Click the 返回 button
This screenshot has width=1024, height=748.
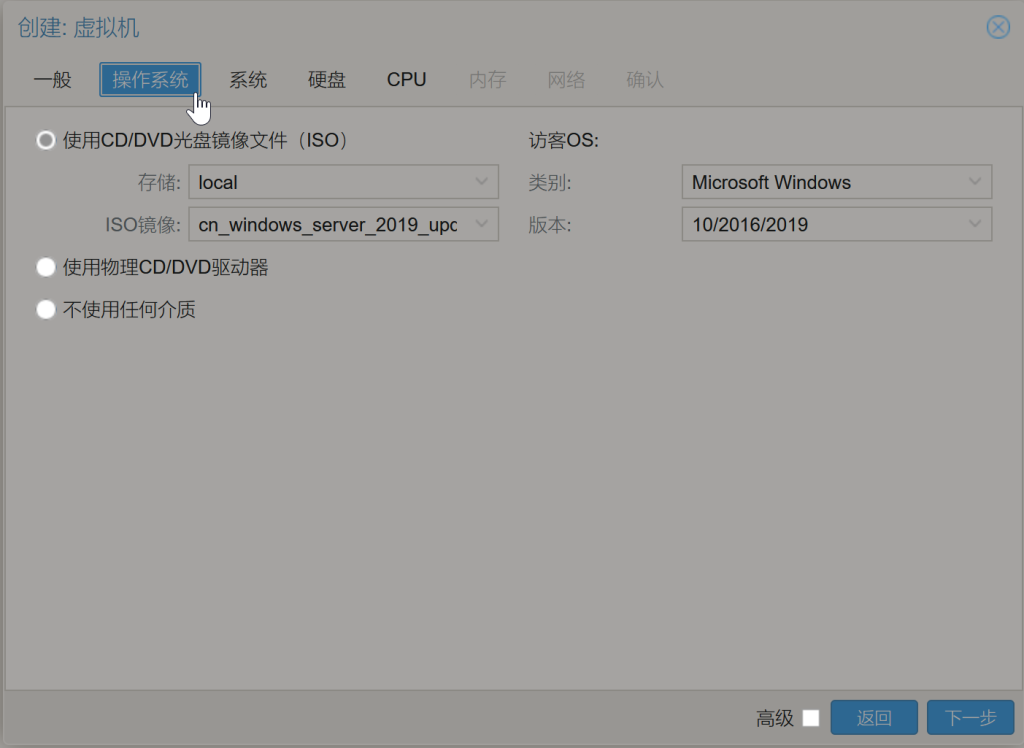(874, 718)
